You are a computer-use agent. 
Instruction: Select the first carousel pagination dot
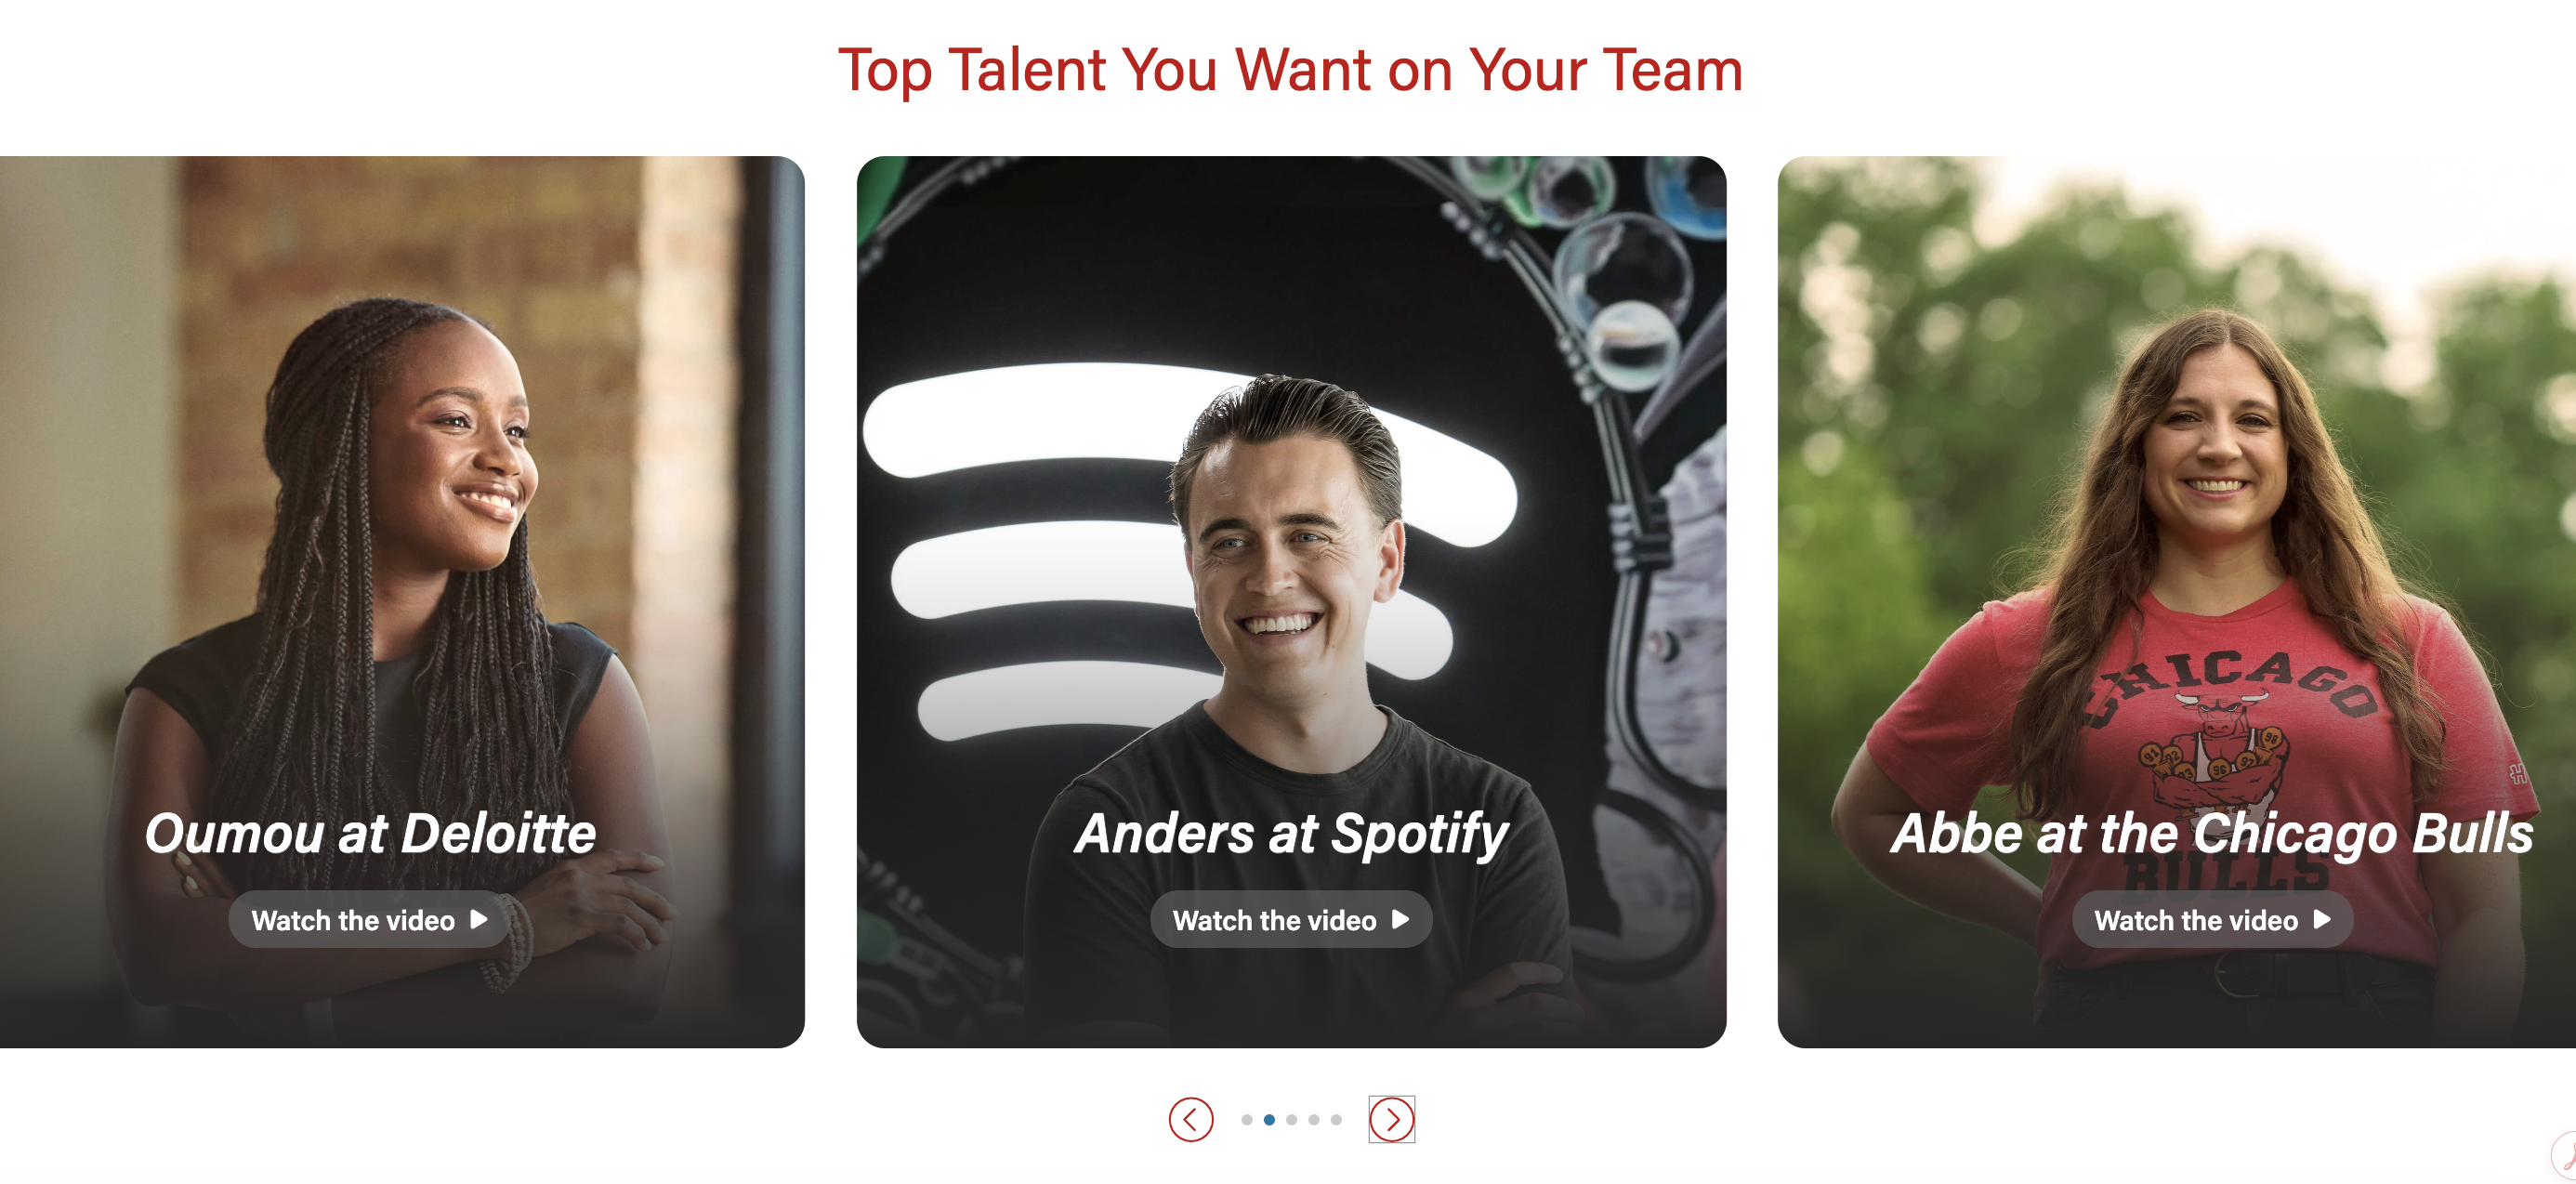tap(1246, 1120)
